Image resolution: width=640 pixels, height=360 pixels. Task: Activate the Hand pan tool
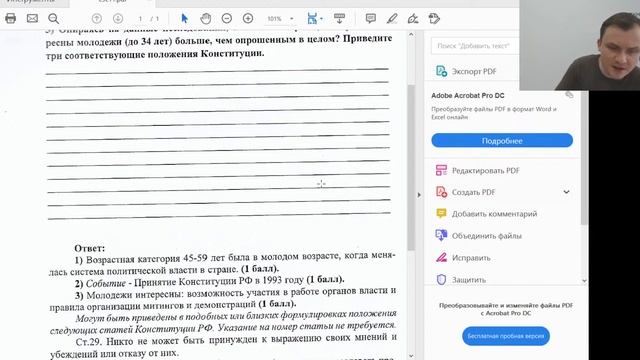point(206,18)
